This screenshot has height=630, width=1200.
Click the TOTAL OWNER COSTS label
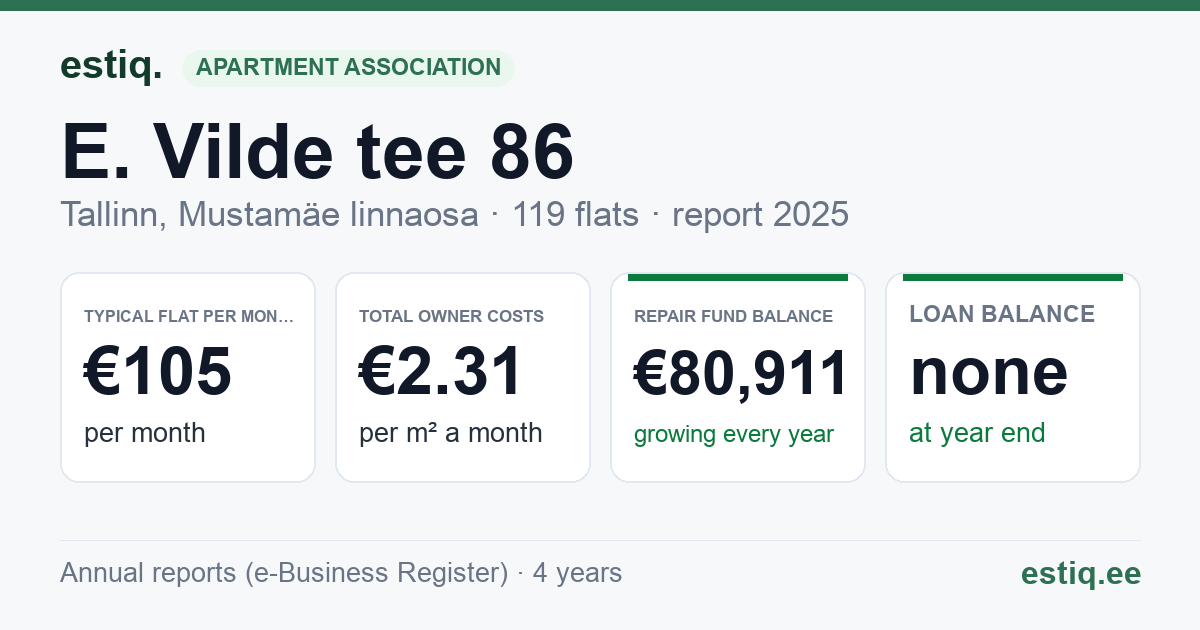[452, 316]
